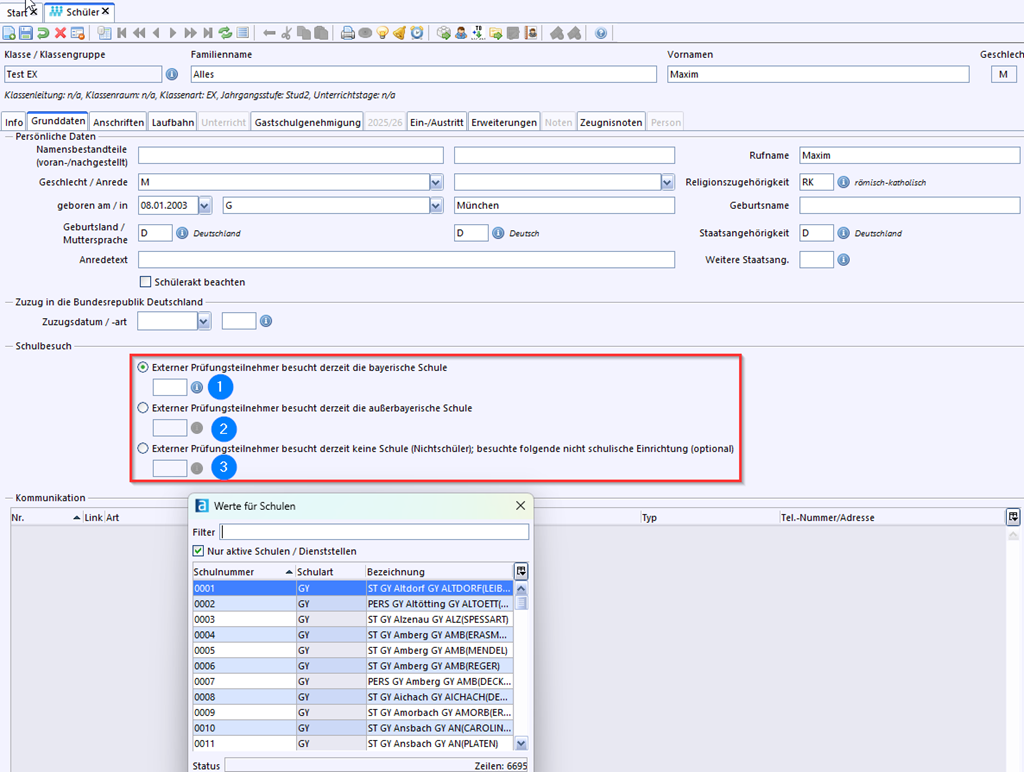The image size is (1024, 772).
Task: Click the scissors cut icon
Action: [286, 33]
